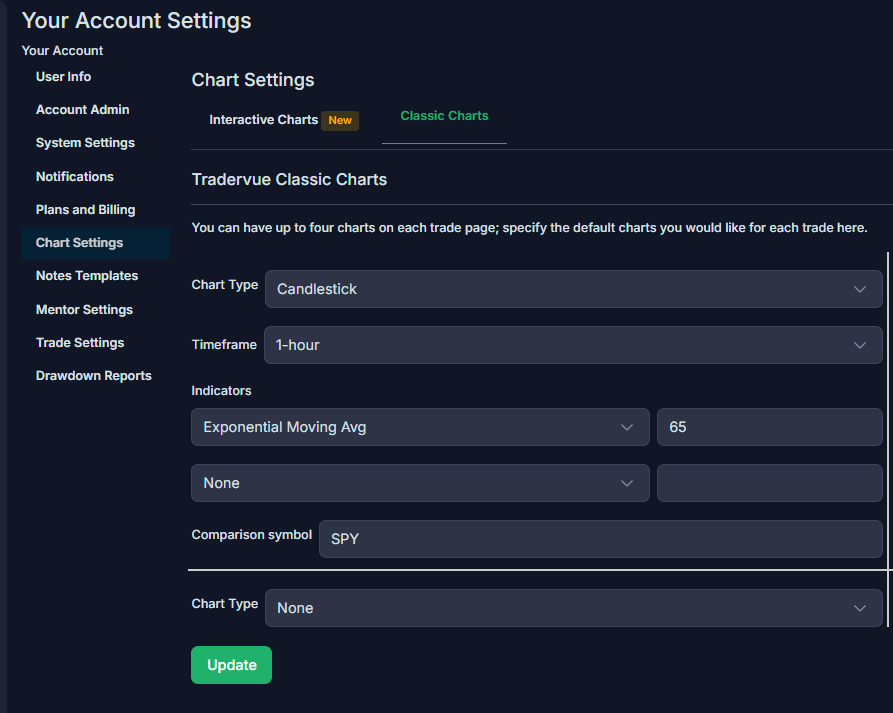
Task: Select Chart Settings in the sidebar
Action: [96, 243]
